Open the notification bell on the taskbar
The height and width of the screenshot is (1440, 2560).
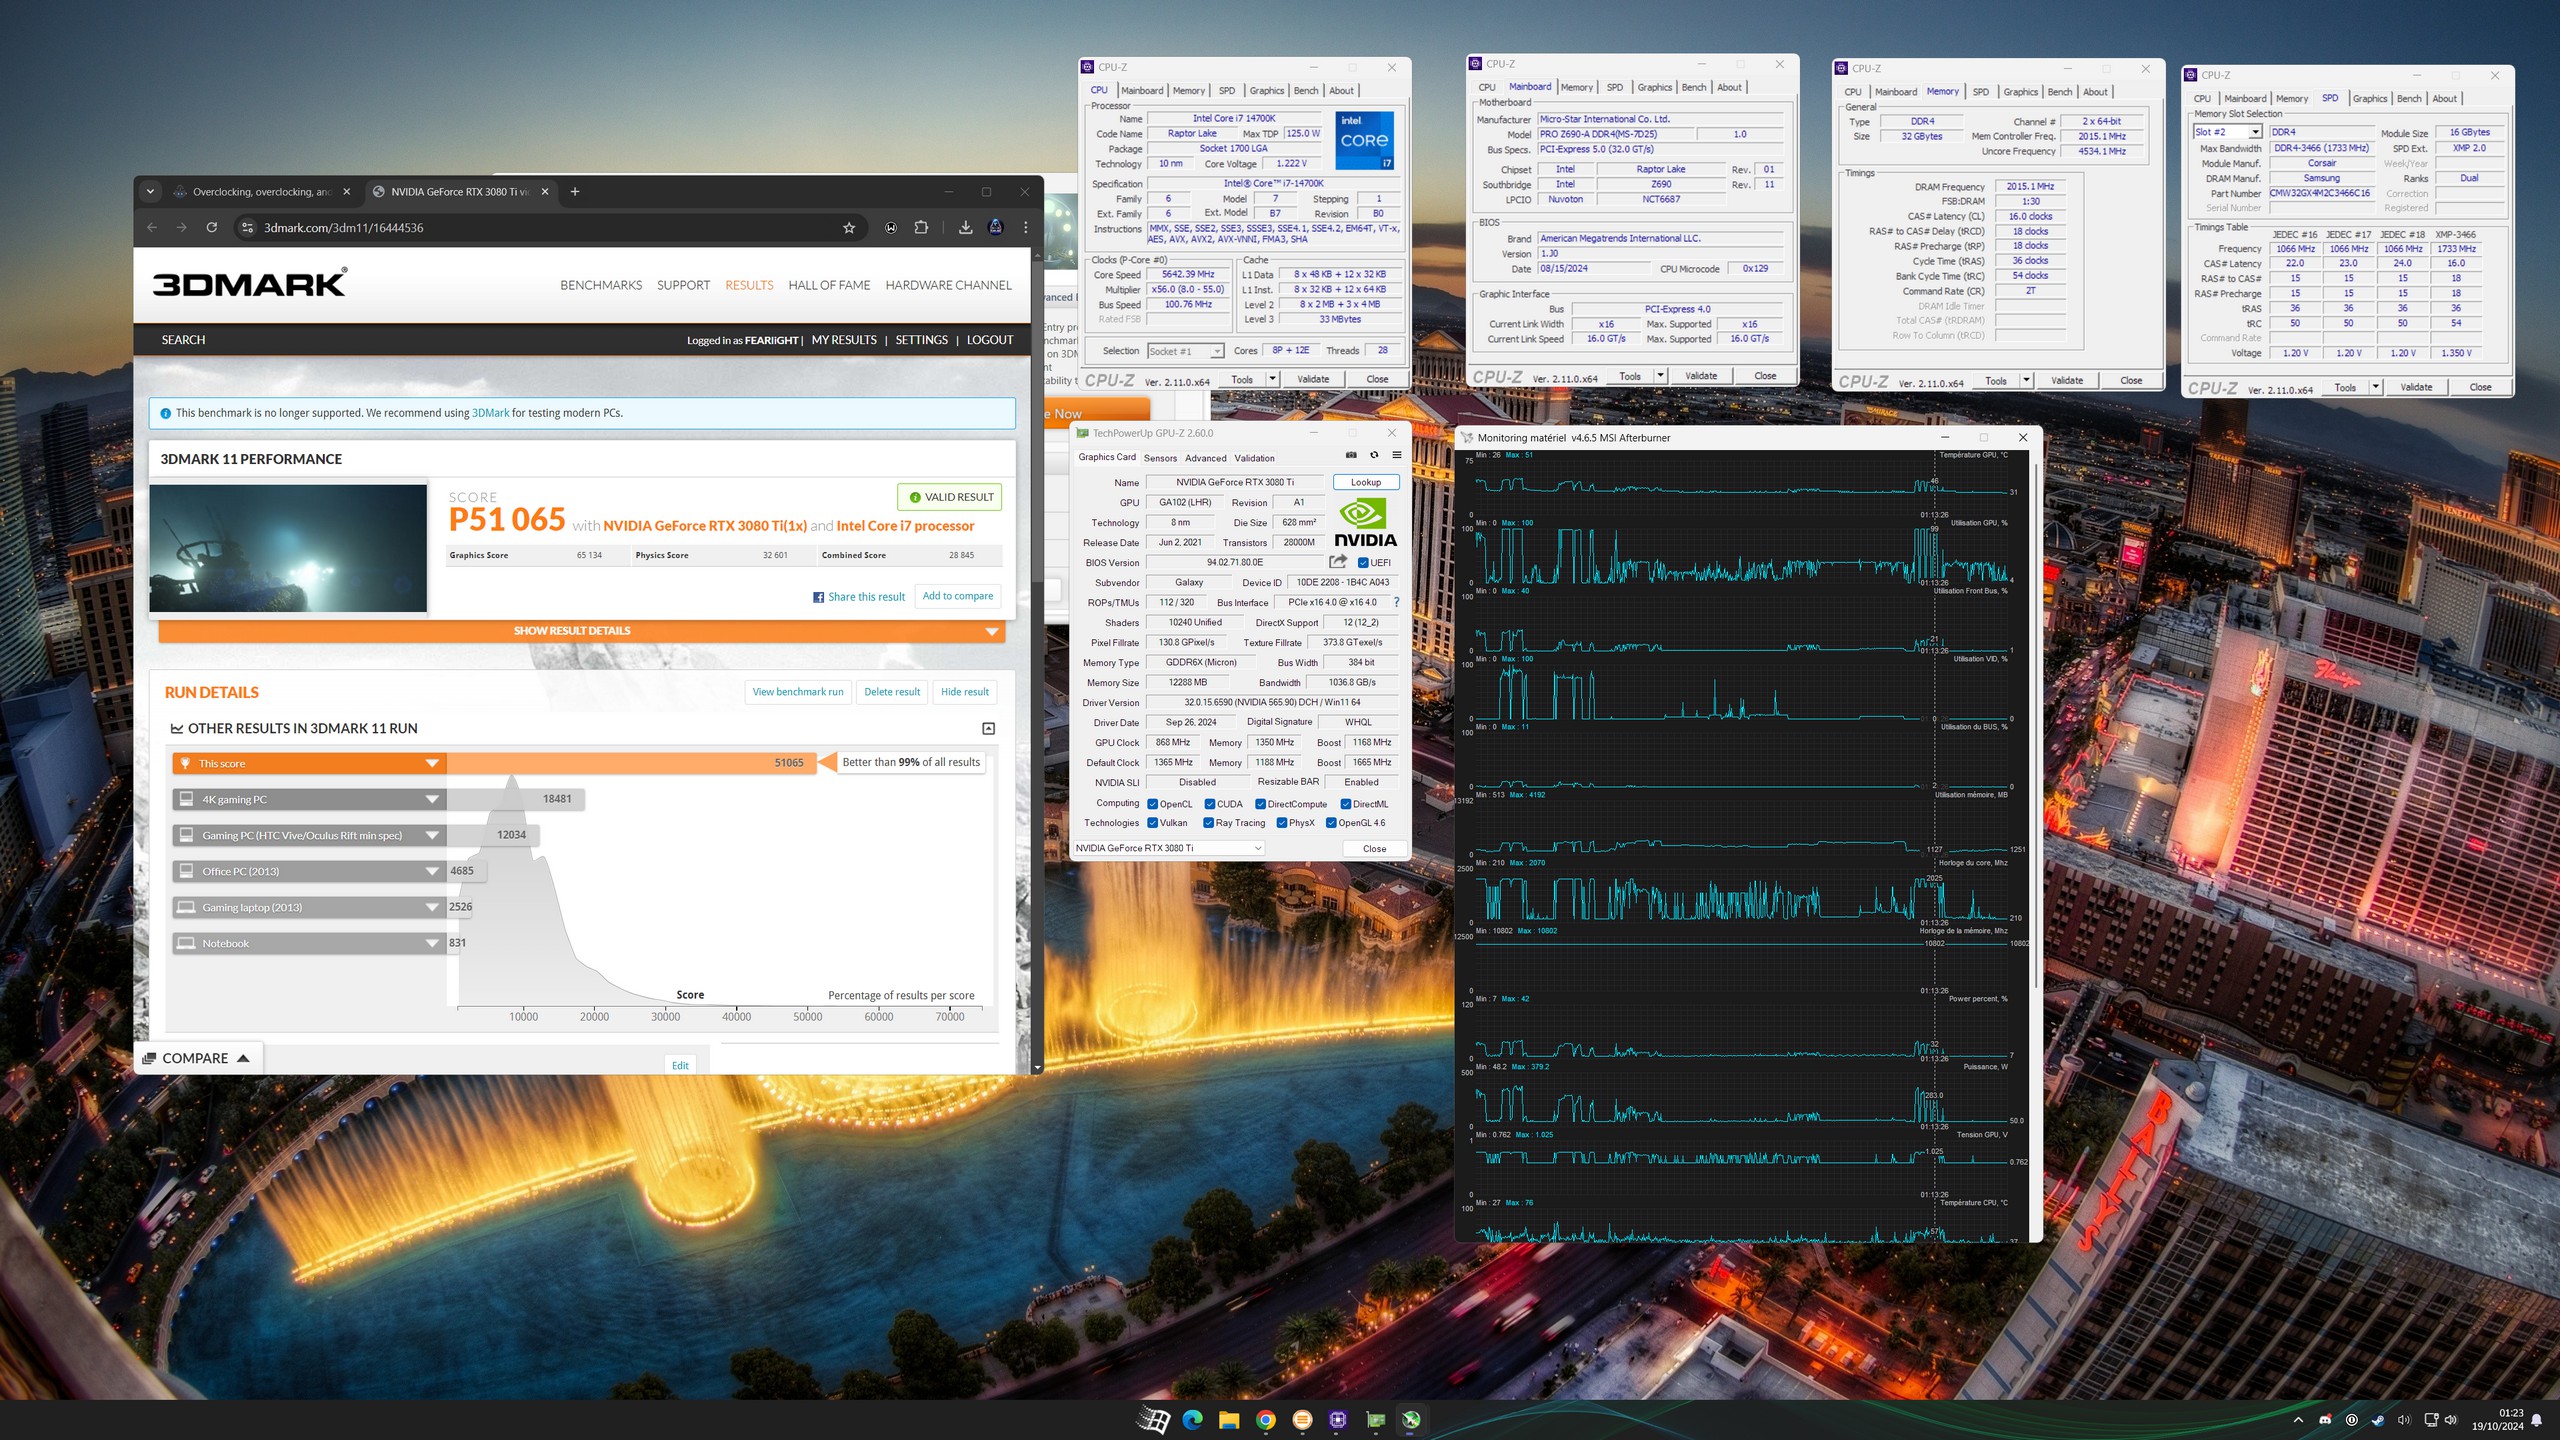click(x=2536, y=1420)
